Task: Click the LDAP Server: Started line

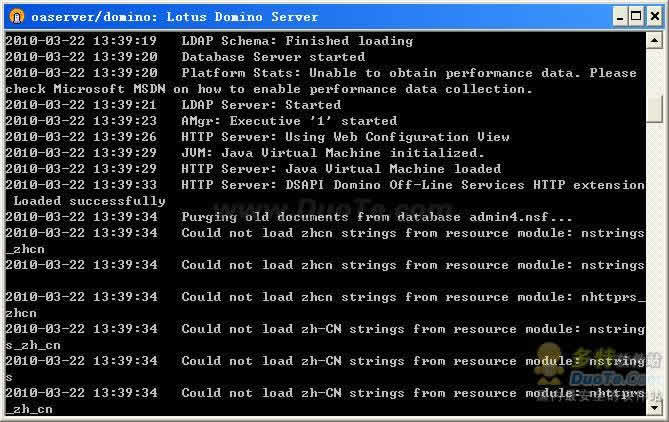Action: 173,105
